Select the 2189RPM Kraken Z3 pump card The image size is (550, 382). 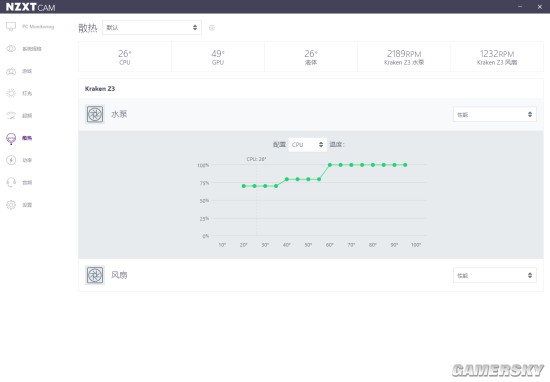click(404, 57)
